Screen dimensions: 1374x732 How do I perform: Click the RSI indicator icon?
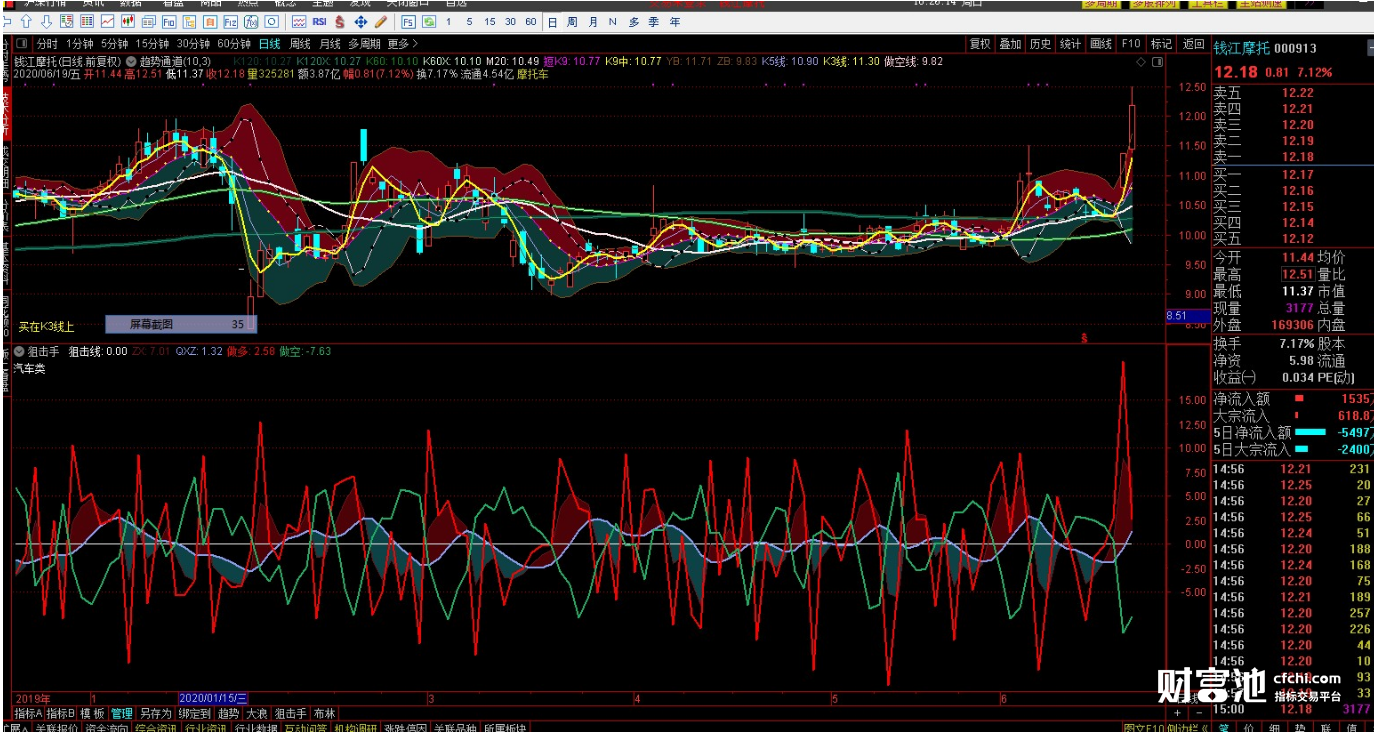tap(319, 21)
